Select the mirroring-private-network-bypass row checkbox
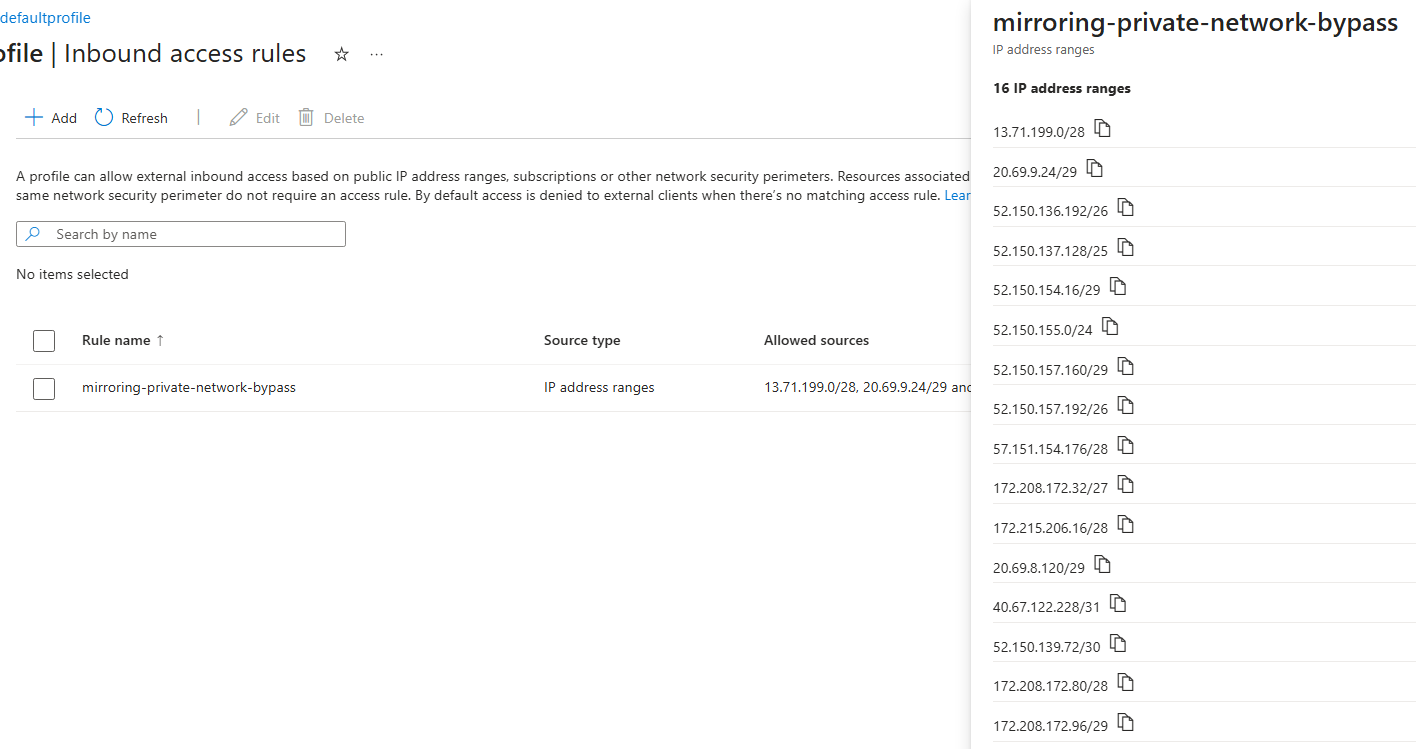The image size is (1416, 749). [x=44, y=389]
